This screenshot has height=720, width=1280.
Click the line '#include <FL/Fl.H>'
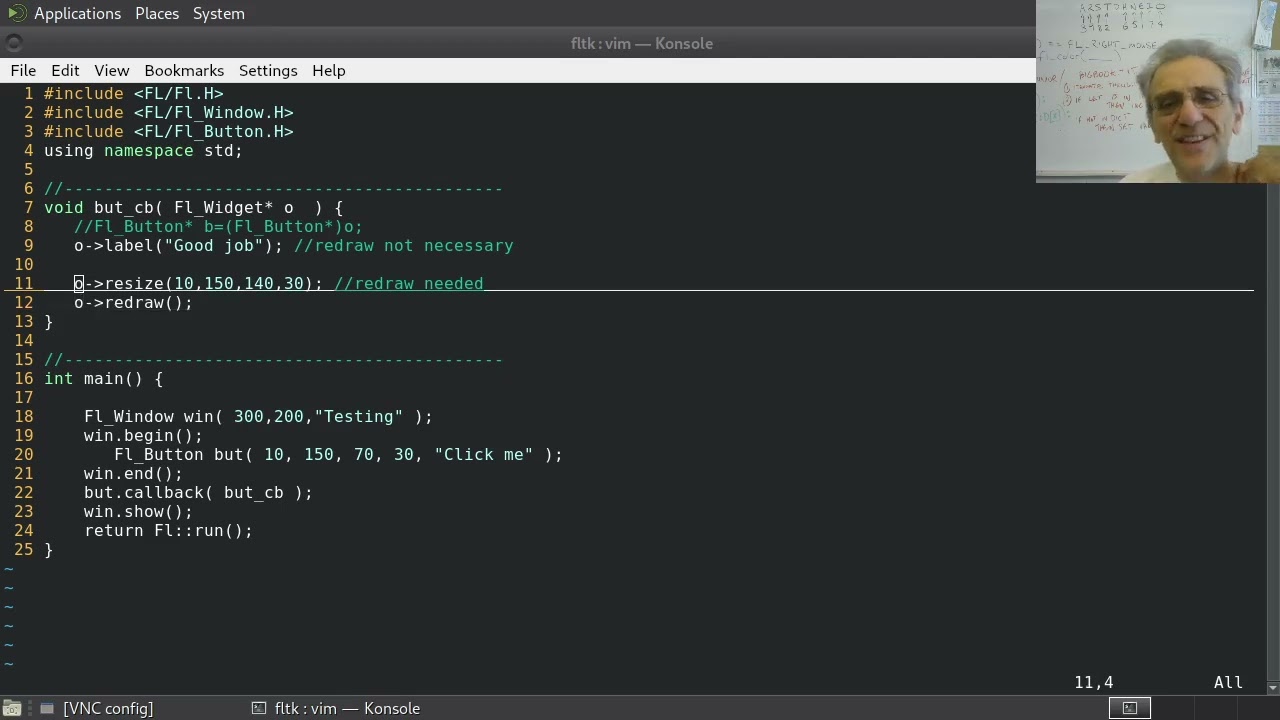point(134,93)
